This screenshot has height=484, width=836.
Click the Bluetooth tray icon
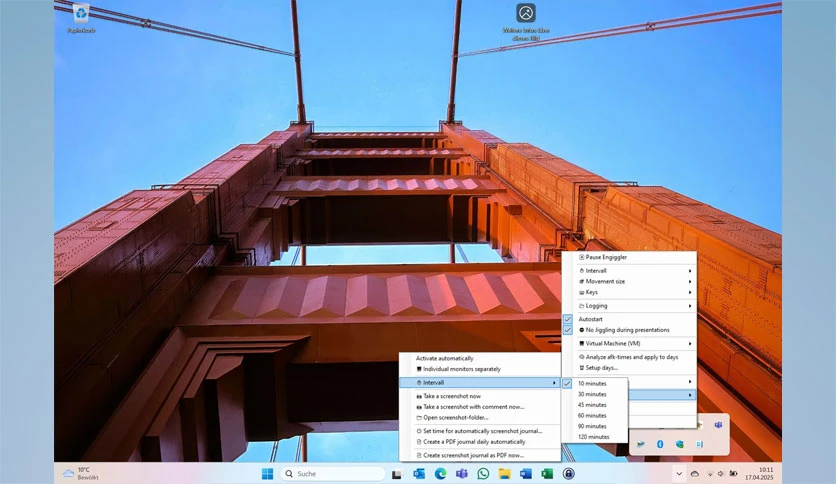(x=660, y=444)
